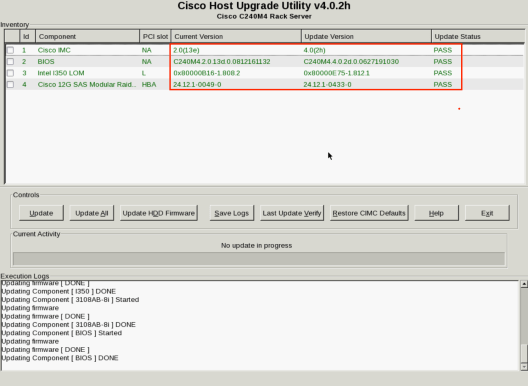
Task: Click execution logs scroll up arrow
Action: pyautogui.click(x=524, y=284)
